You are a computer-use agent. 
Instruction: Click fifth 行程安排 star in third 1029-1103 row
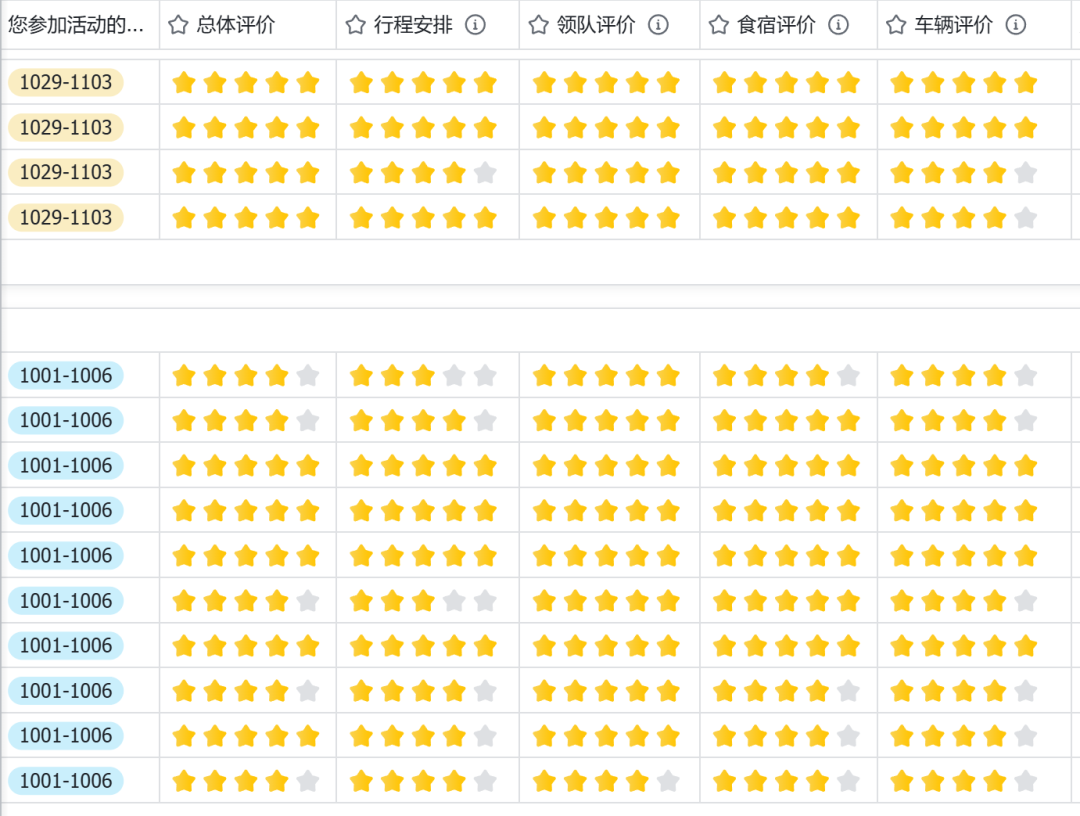pyautogui.click(x=486, y=172)
